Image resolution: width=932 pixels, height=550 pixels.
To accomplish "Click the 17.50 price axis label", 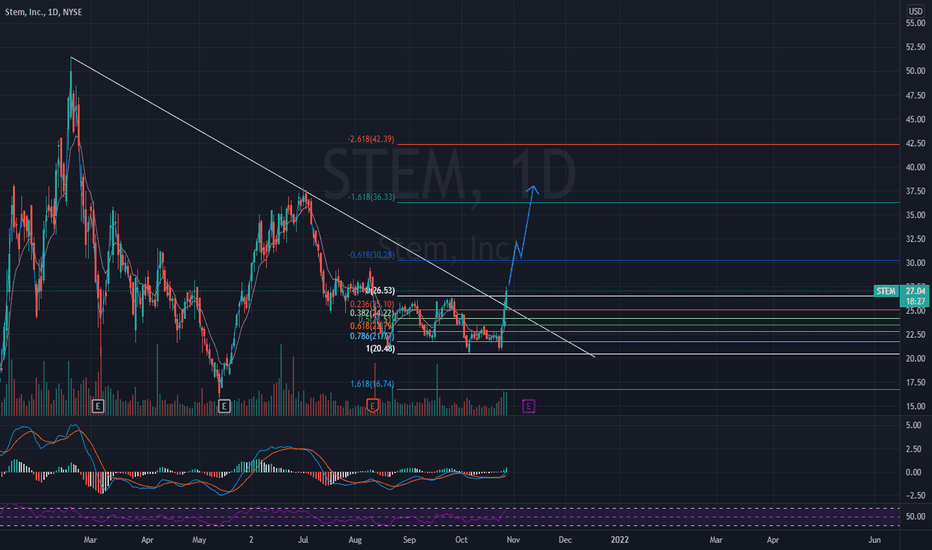I will pos(915,382).
